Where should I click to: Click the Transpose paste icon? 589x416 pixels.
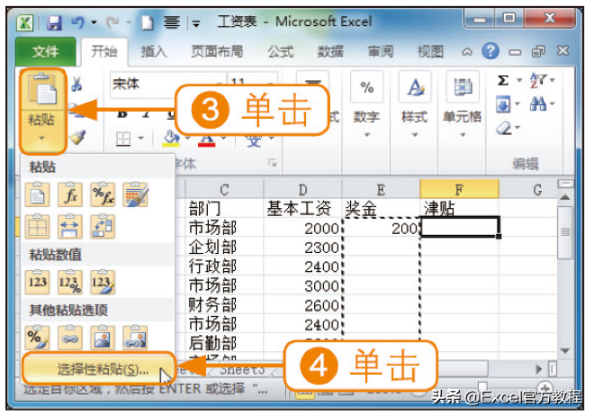pos(103,227)
